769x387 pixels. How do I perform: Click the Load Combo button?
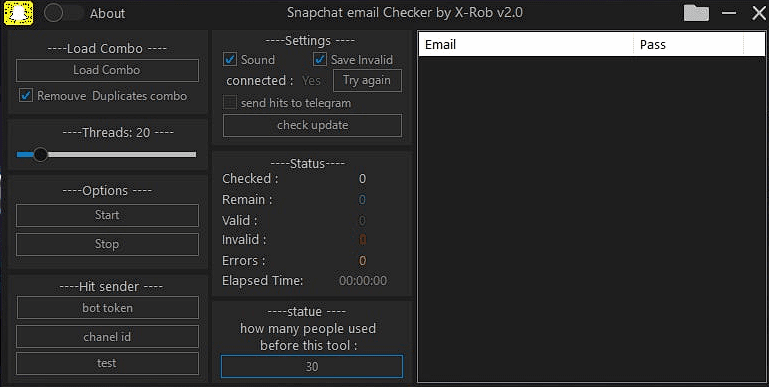pyautogui.click(x=107, y=71)
